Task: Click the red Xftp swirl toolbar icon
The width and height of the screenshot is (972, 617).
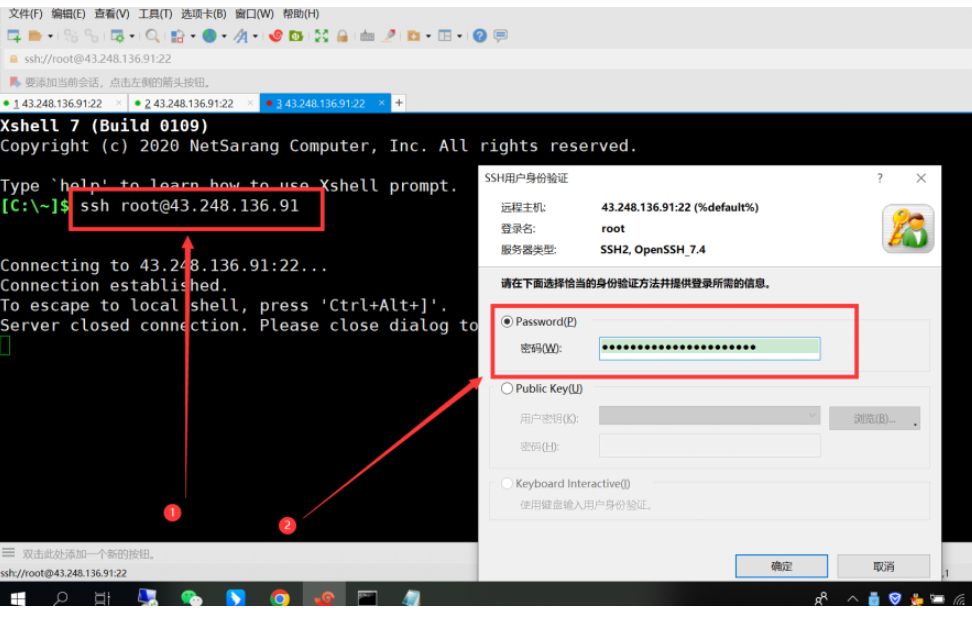Action: click(275, 36)
